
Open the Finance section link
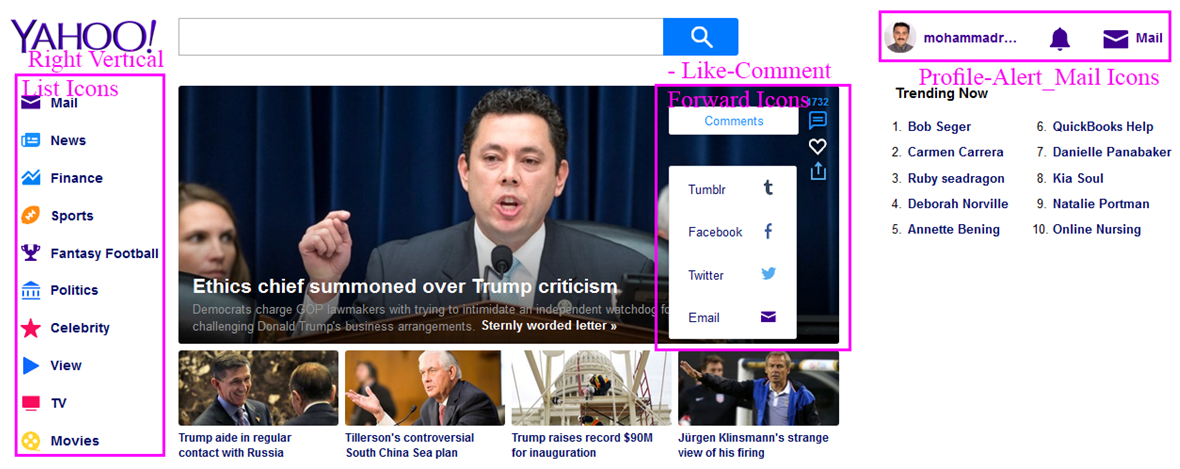(x=76, y=178)
